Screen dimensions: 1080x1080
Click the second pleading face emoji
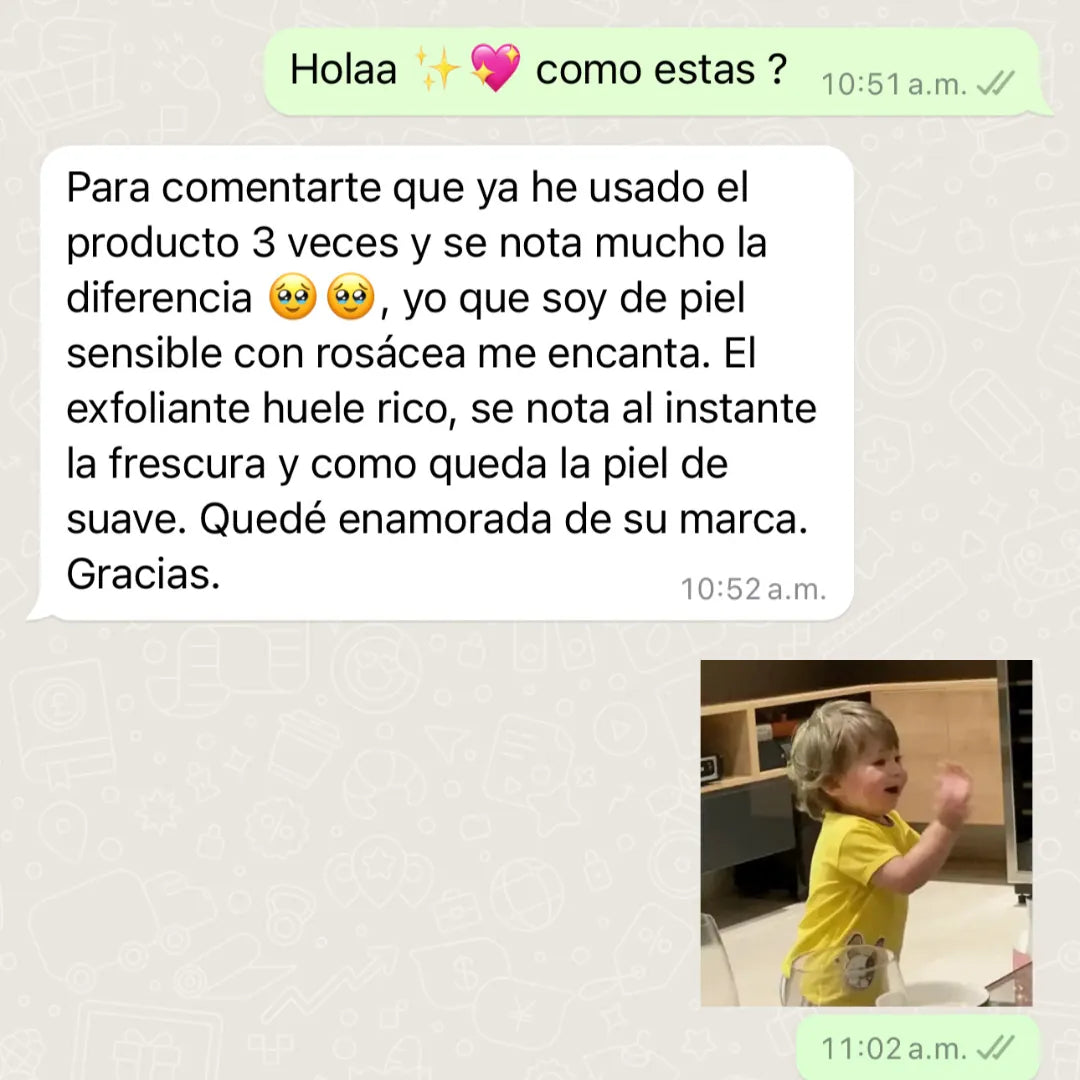(351, 298)
